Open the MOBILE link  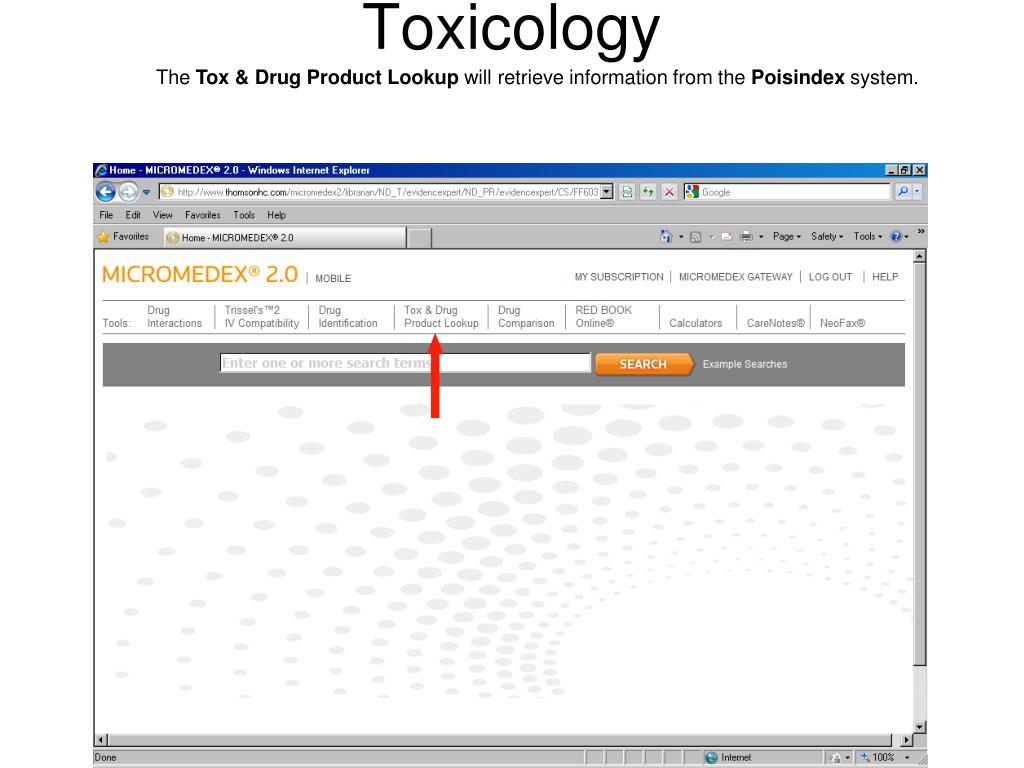333,278
